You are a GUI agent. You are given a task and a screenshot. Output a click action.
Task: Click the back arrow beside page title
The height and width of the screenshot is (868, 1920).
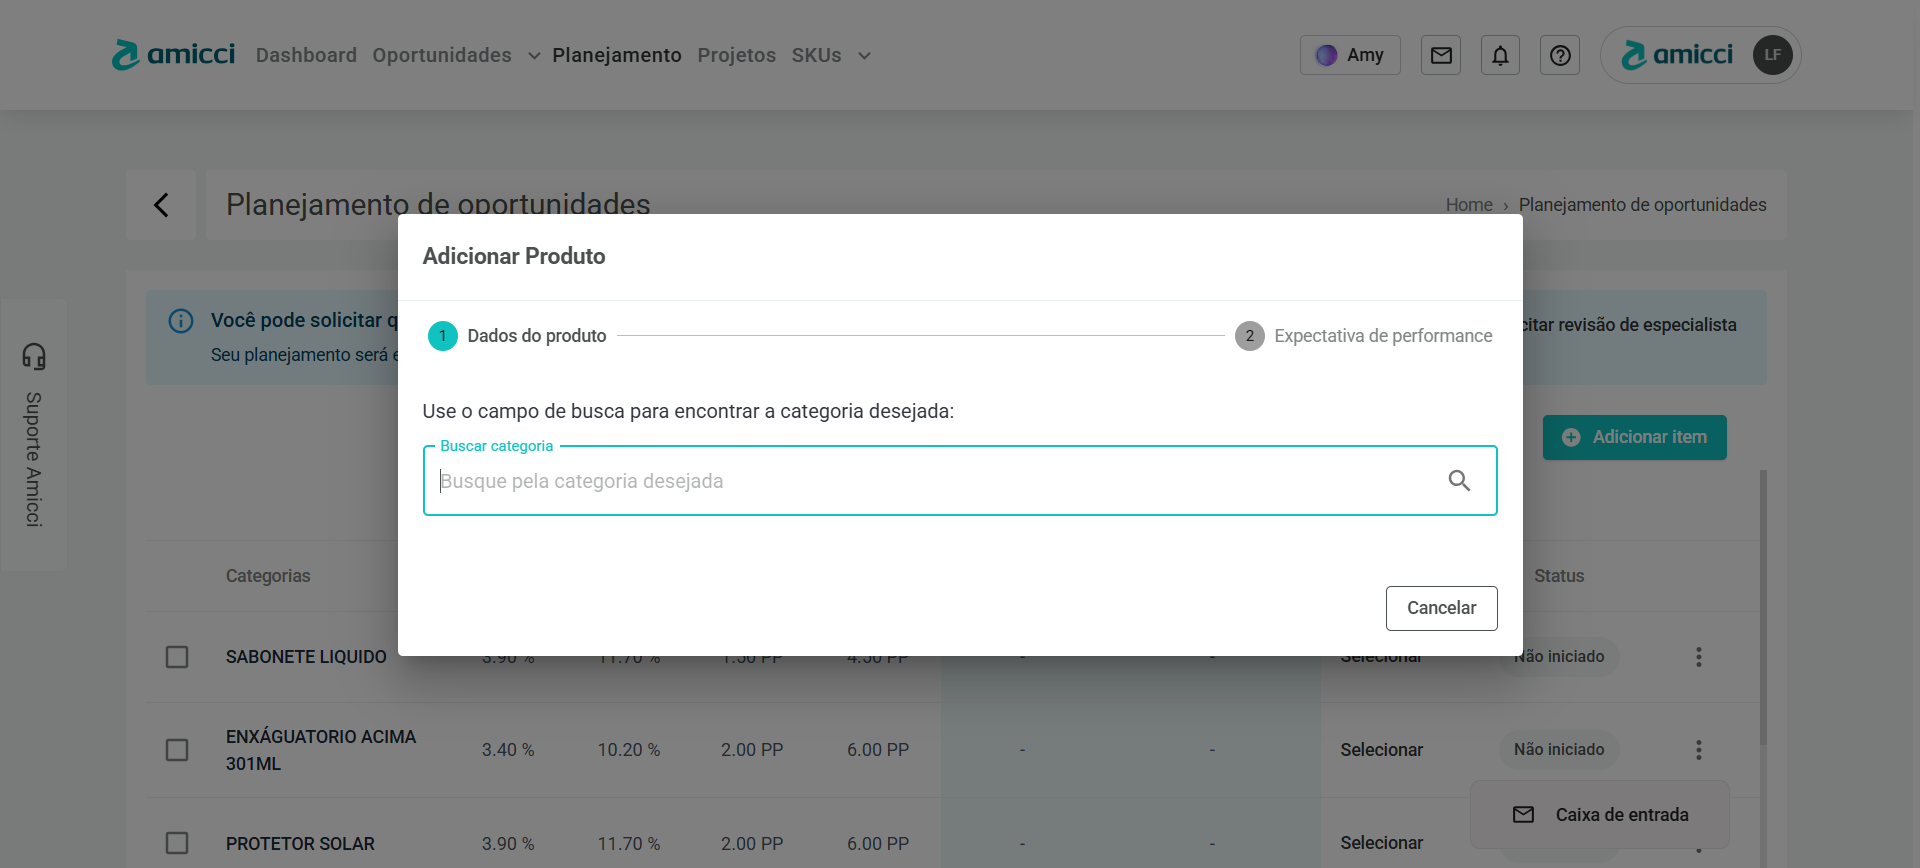click(161, 205)
